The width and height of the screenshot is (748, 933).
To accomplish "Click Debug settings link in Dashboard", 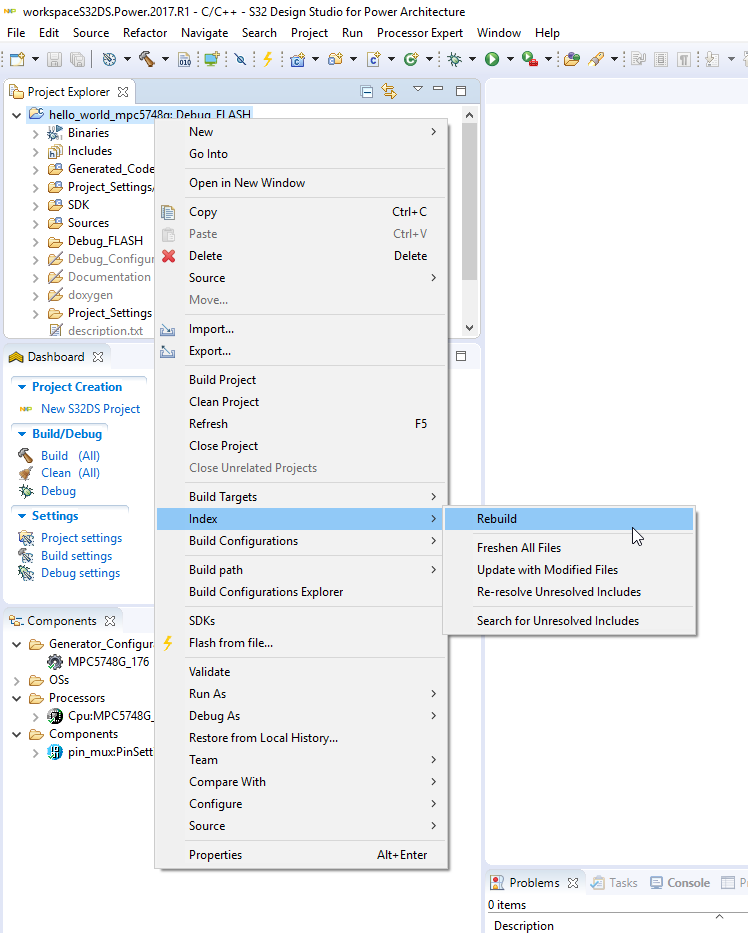I will [80, 573].
